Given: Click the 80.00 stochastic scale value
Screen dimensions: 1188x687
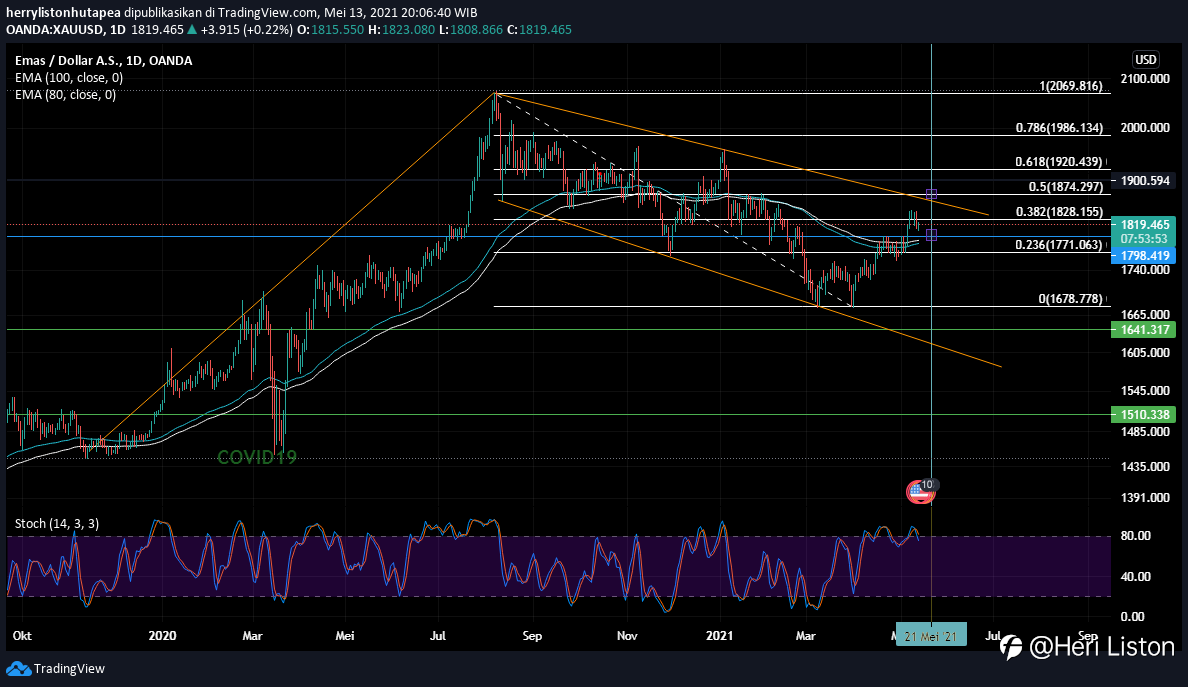Looking at the screenshot, I should tap(1136, 536).
